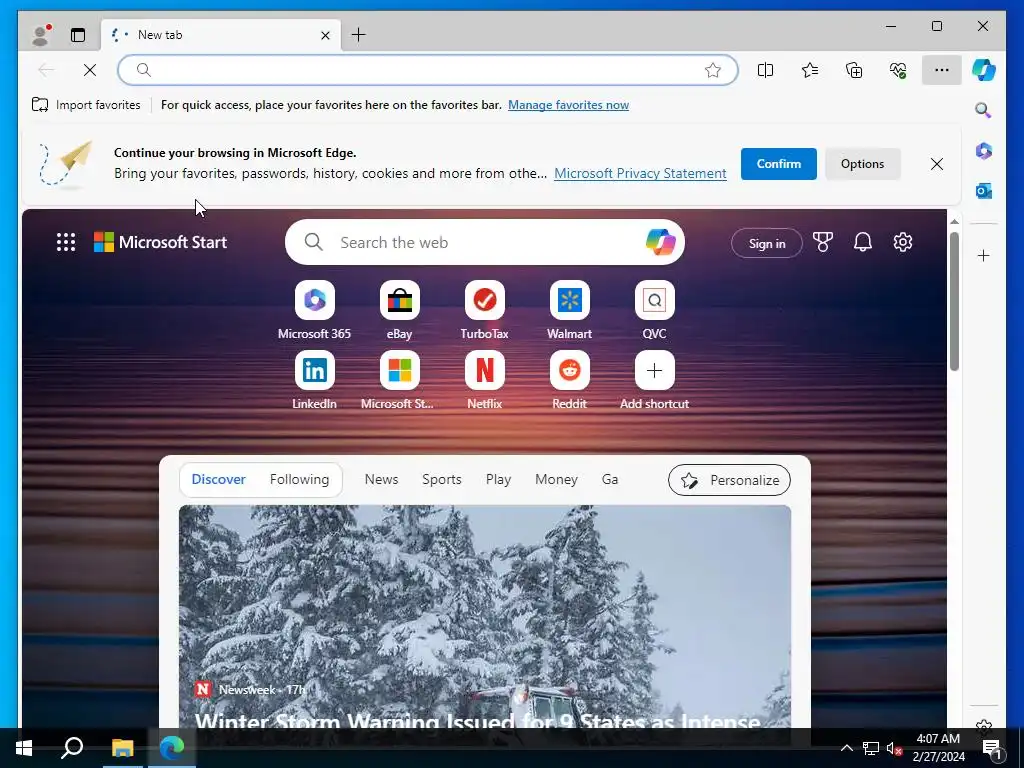Click Import favorites

(86, 104)
